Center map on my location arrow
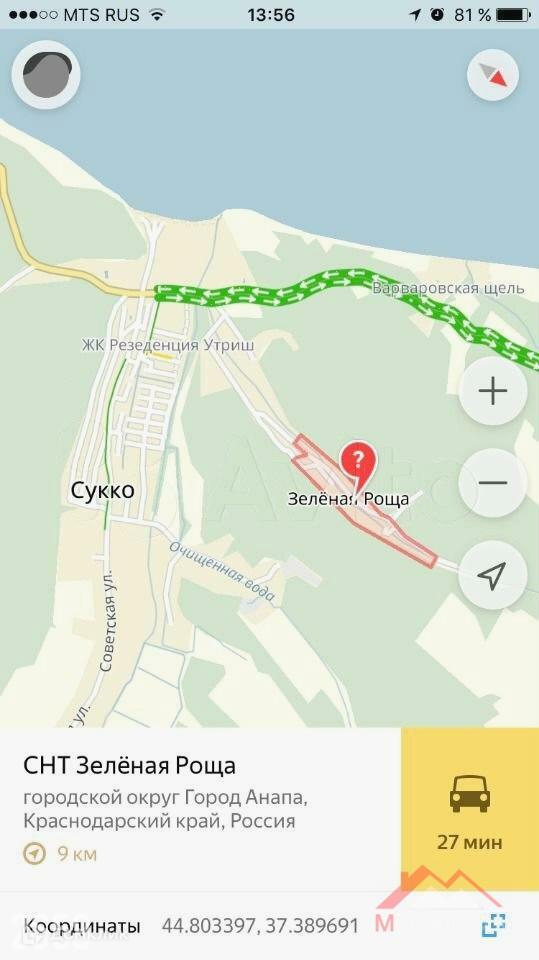Viewport: 539px width, 960px height. pyautogui.click(x=493, y=575)
